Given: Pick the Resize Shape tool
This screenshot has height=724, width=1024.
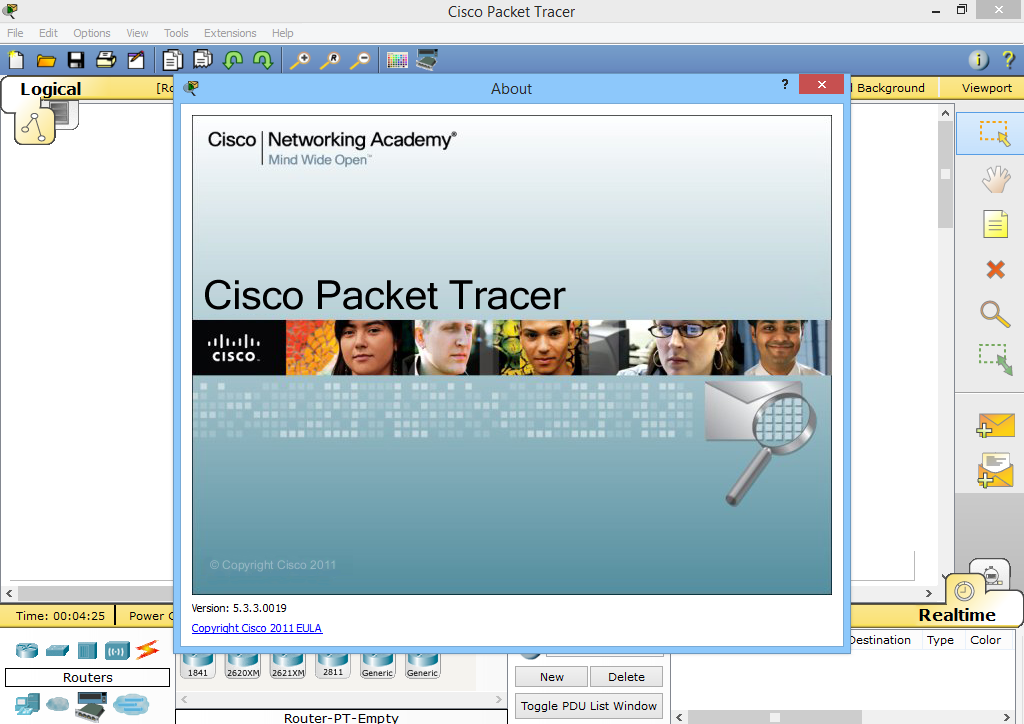Looking at the screenshot, I should pos(995,359).
